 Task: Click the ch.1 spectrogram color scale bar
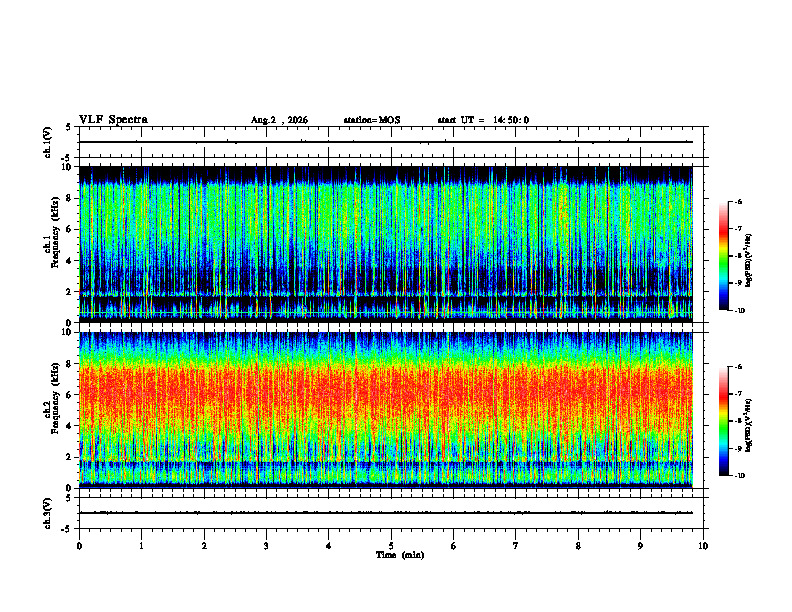pyautogui.click(x=723, y=256)
